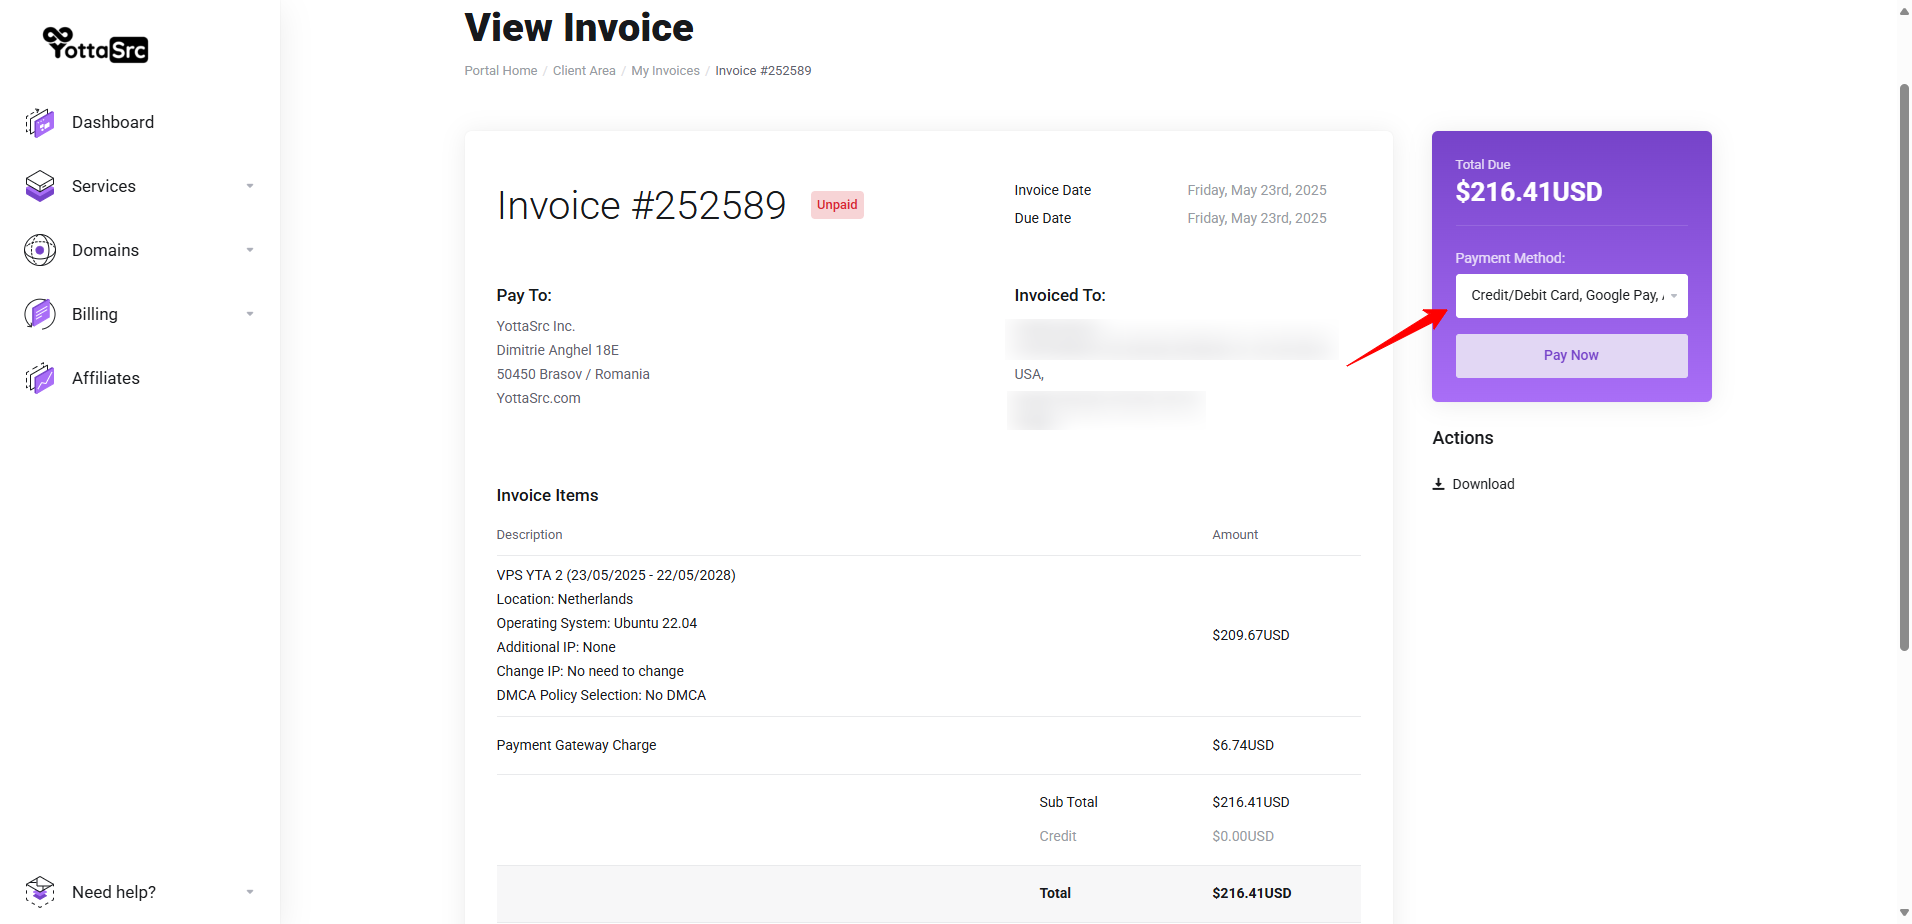The height and width of the screenshot is (924, 1912).
Task: Click the Billing sidebar icon
Action: [x=40, y=314]
